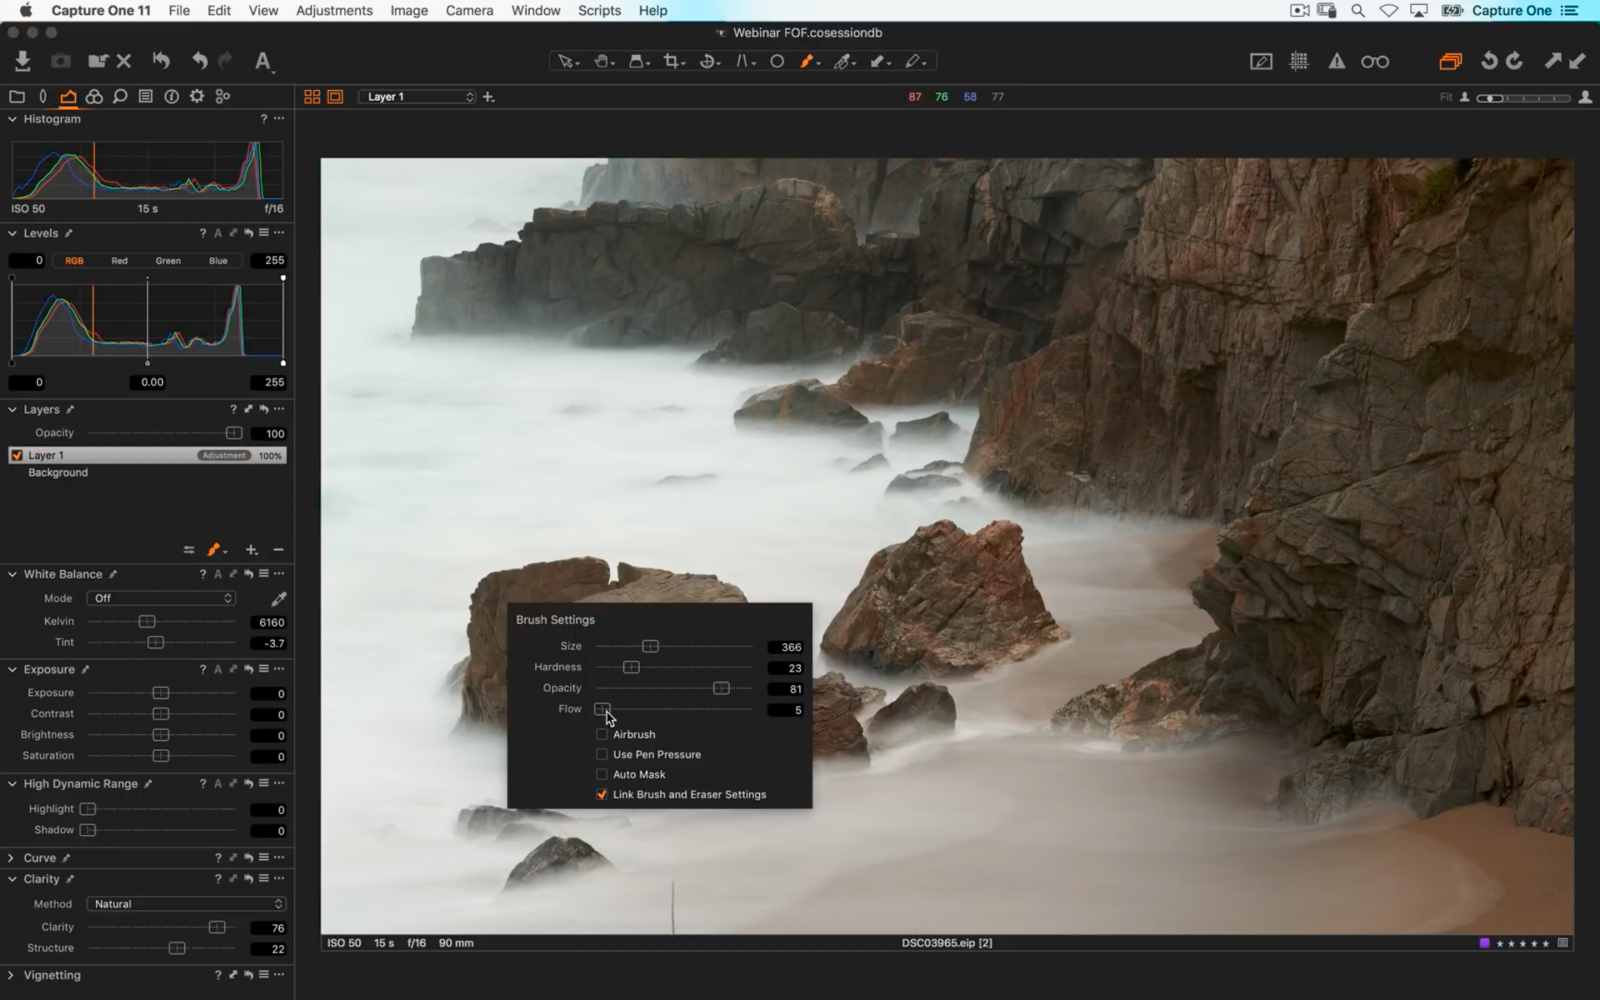This screenshot has height=1000, width=1600.
Task: Open the Library folder tool tab
Action: tap(16, 96)
